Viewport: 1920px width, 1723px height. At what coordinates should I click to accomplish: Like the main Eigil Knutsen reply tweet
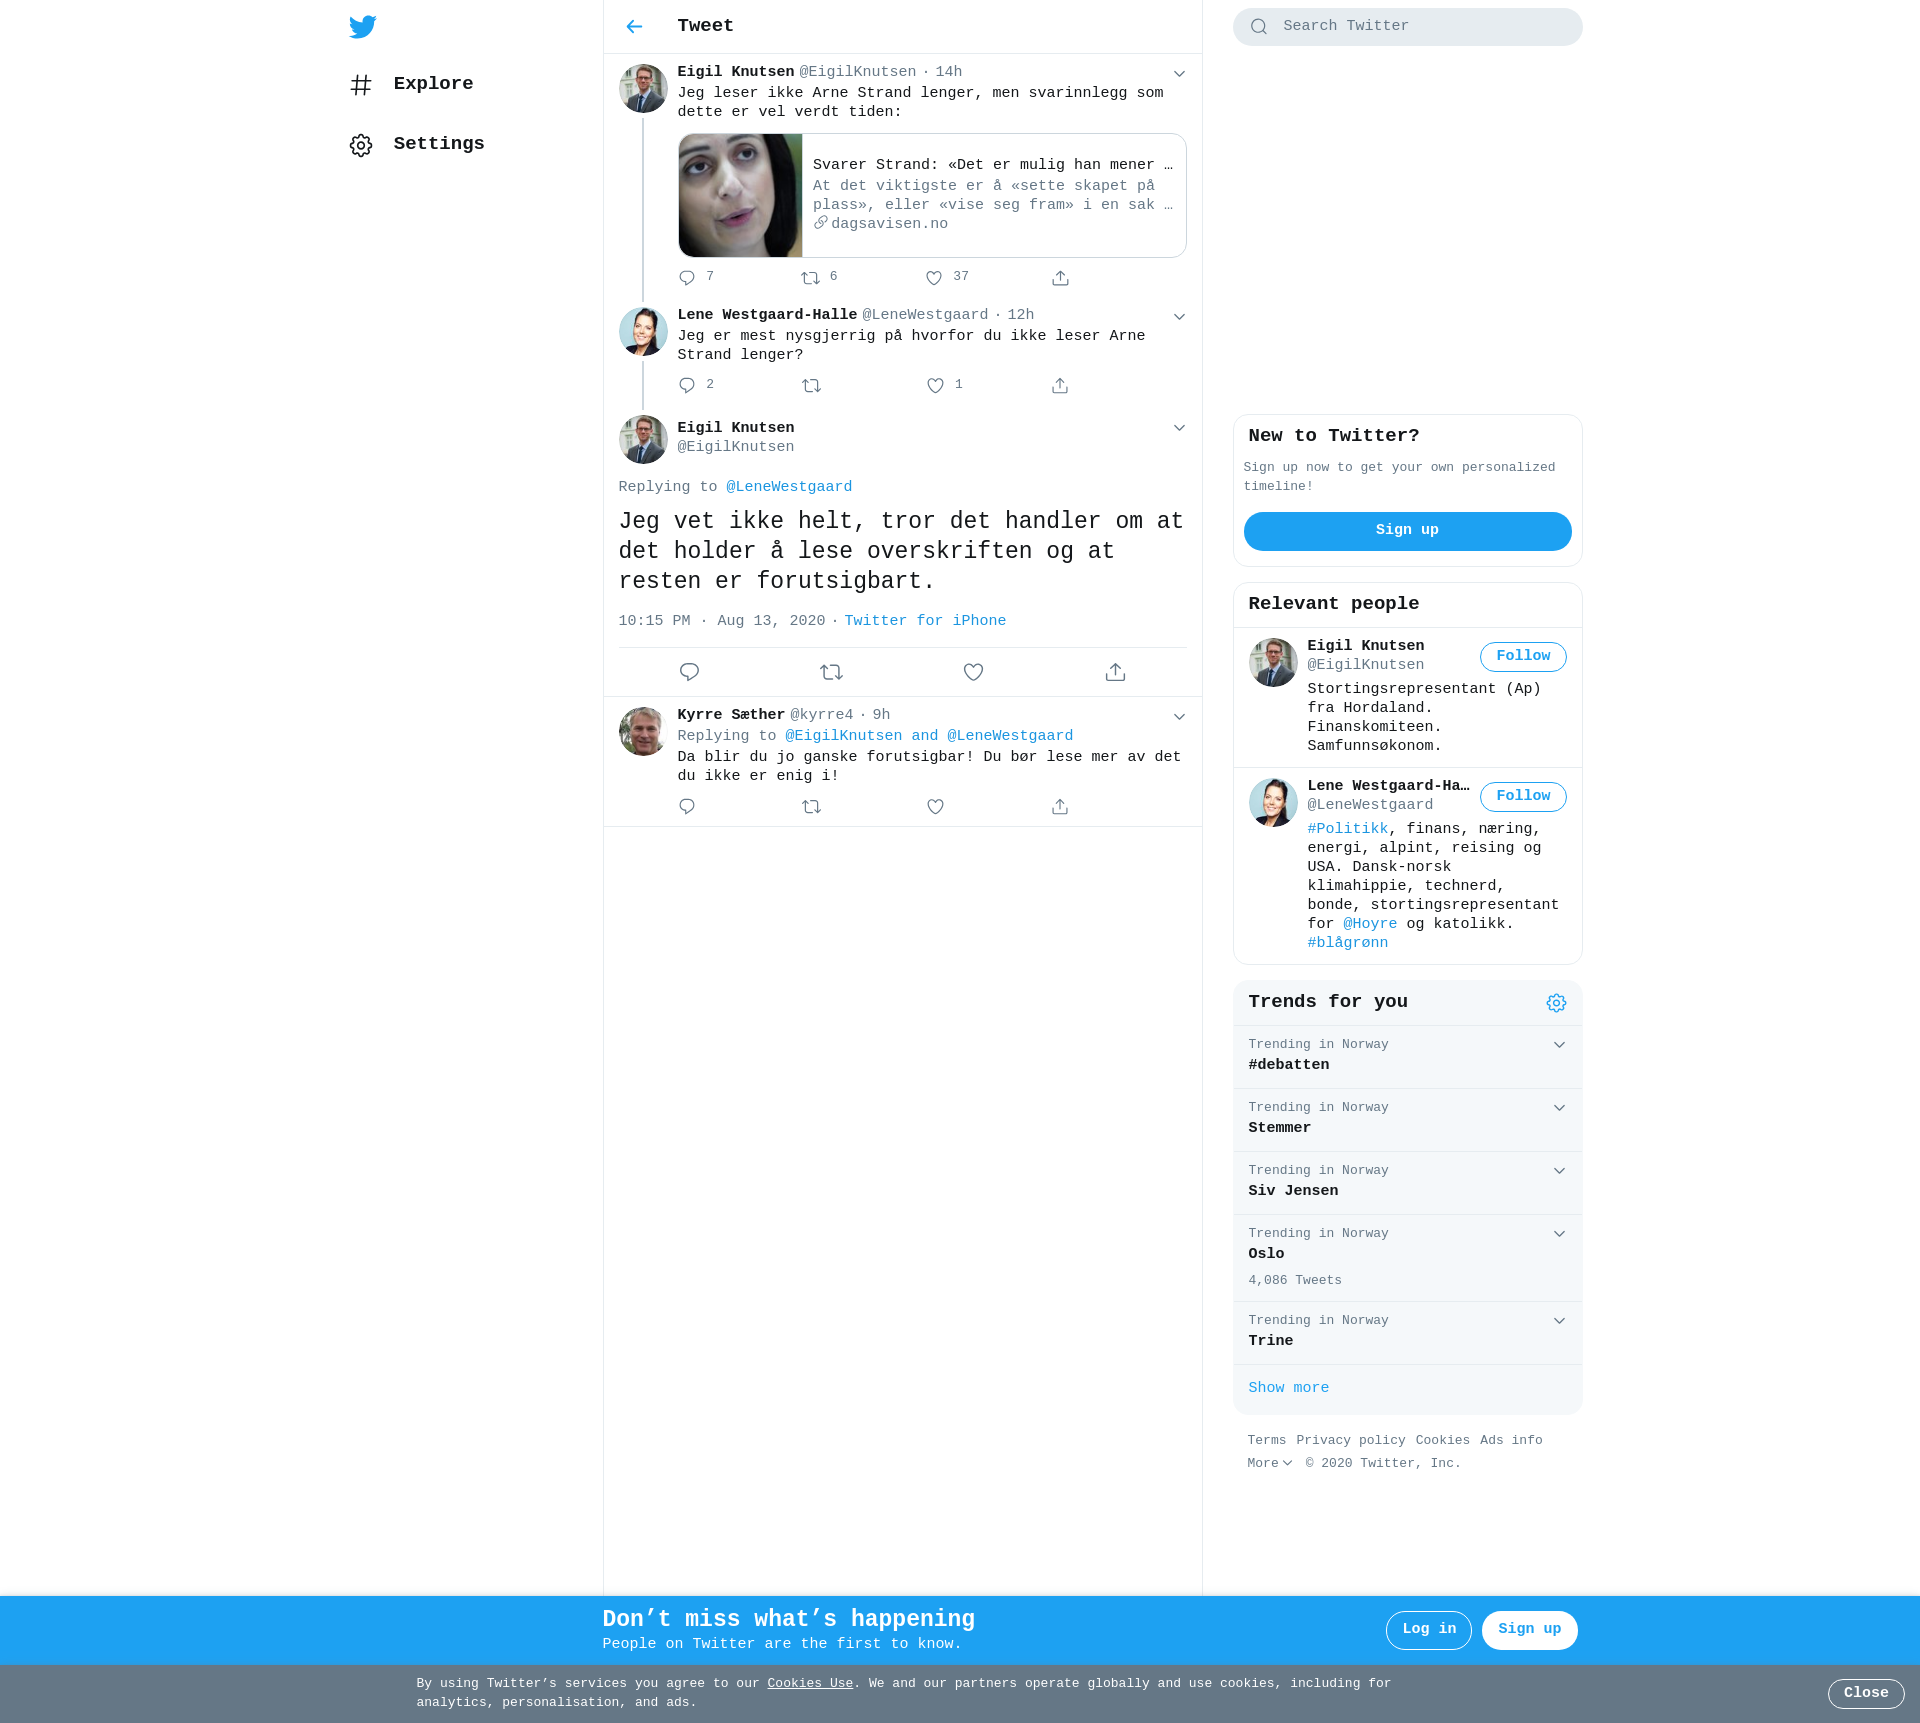[x=973, y=672]
